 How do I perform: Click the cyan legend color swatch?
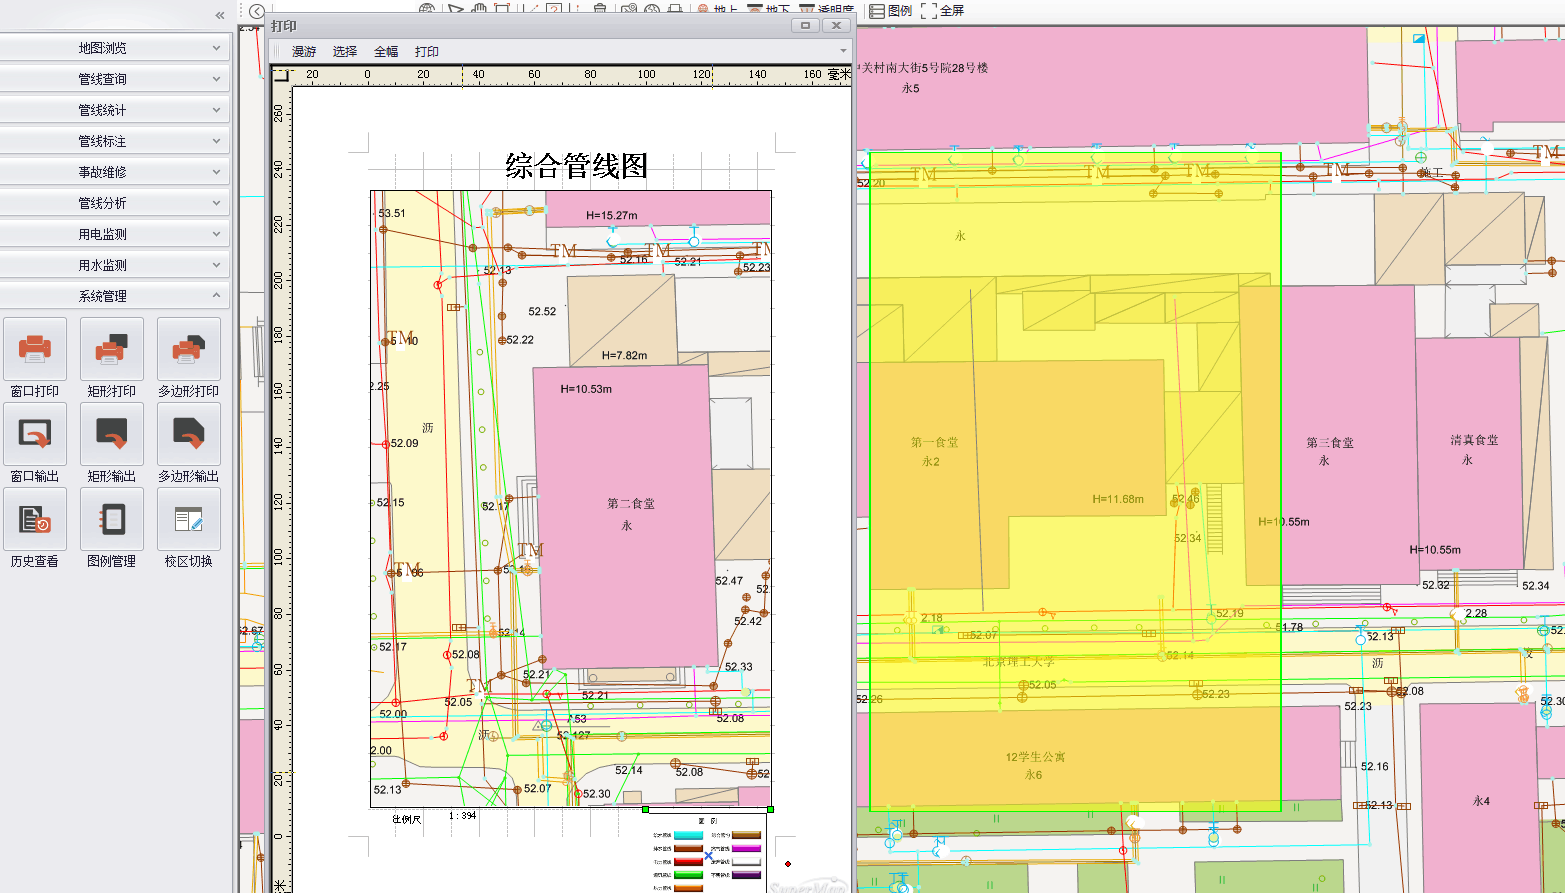pyautogui.click(x=688, y=835)
